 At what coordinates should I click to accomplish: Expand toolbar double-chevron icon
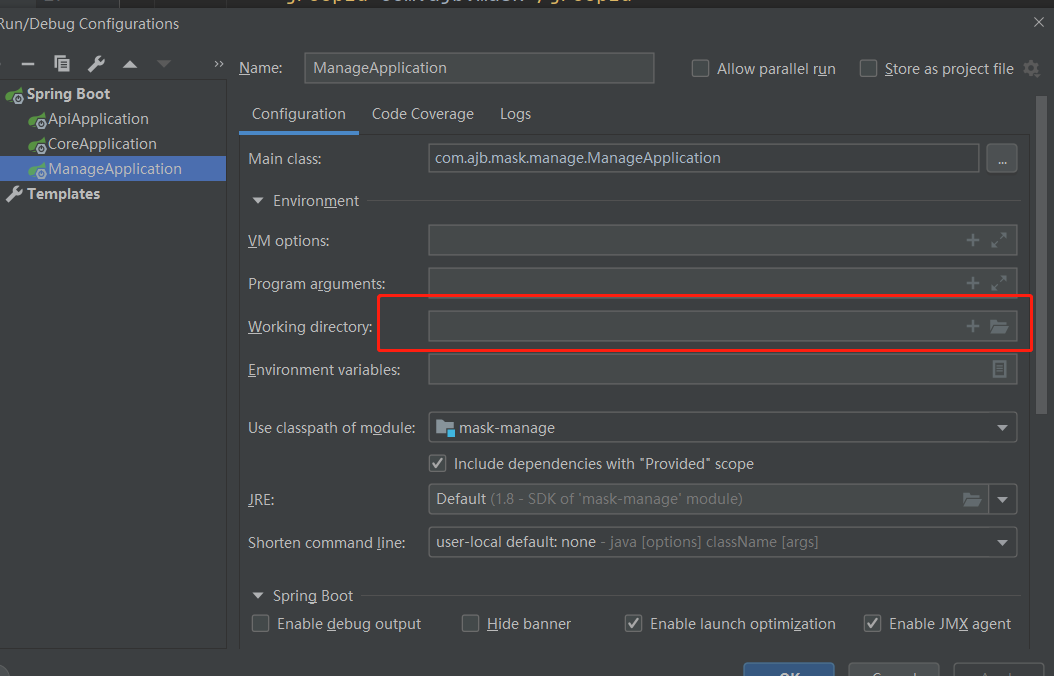(x=218, y=64)
